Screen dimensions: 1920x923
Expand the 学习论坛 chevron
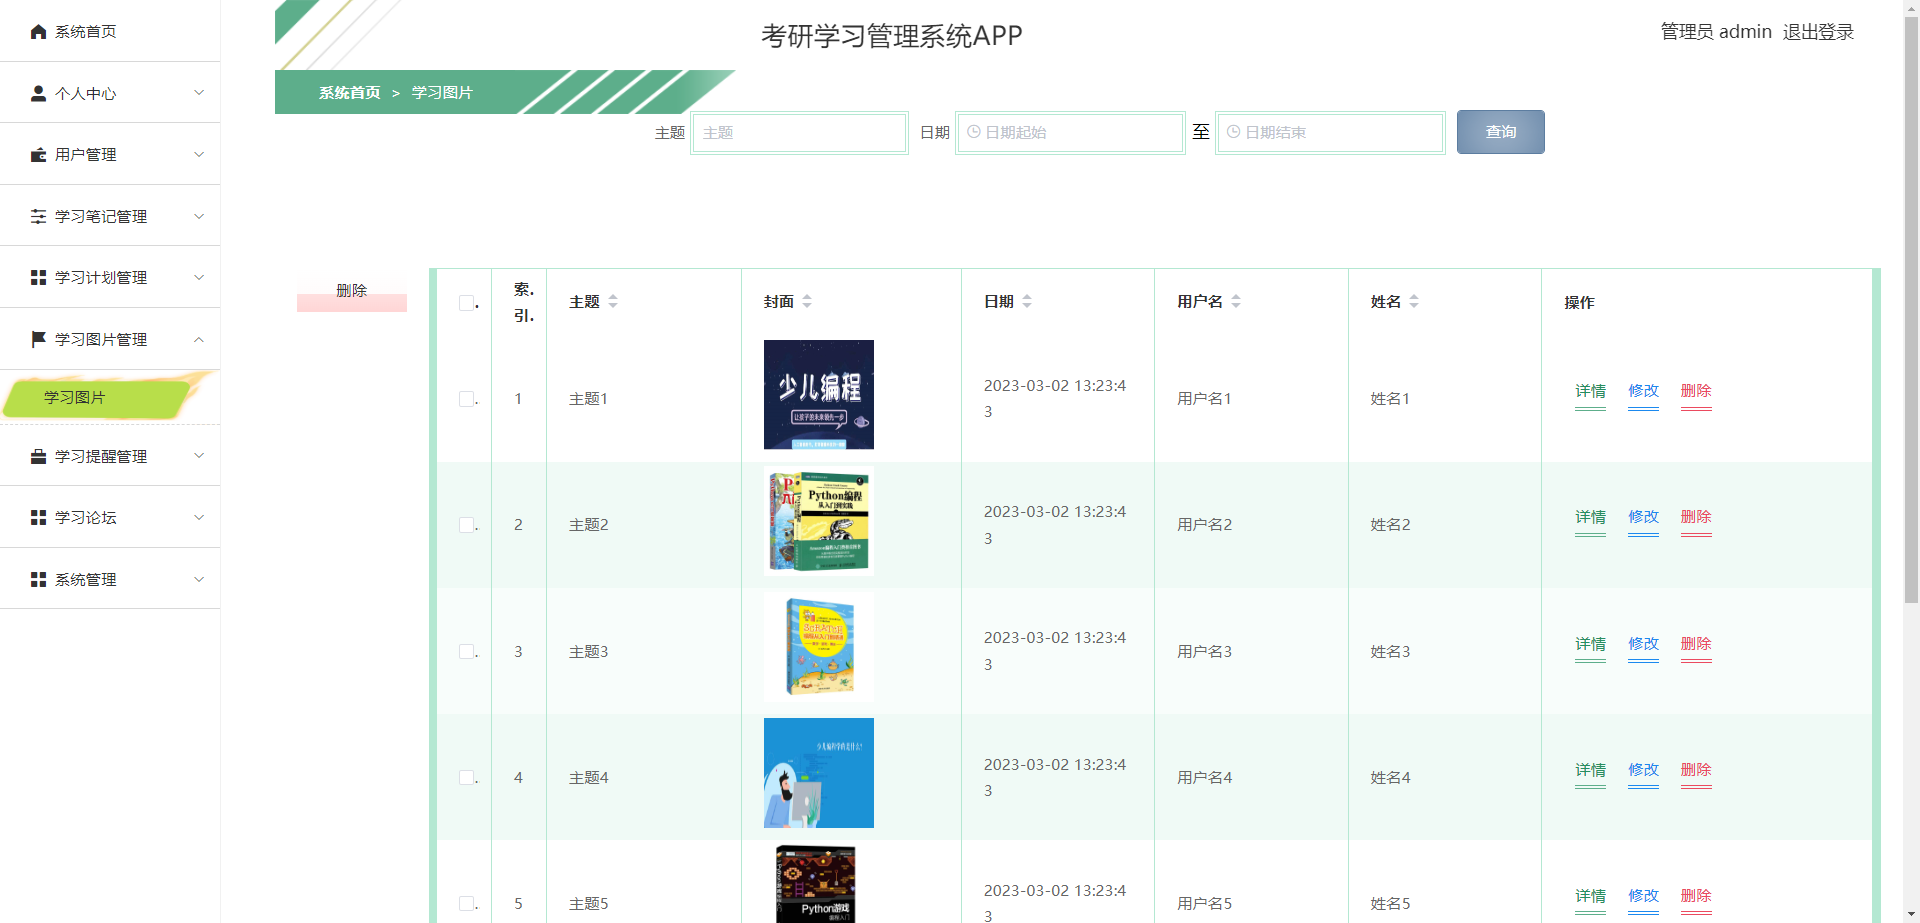pyautogui.click(x=199, y=517)
